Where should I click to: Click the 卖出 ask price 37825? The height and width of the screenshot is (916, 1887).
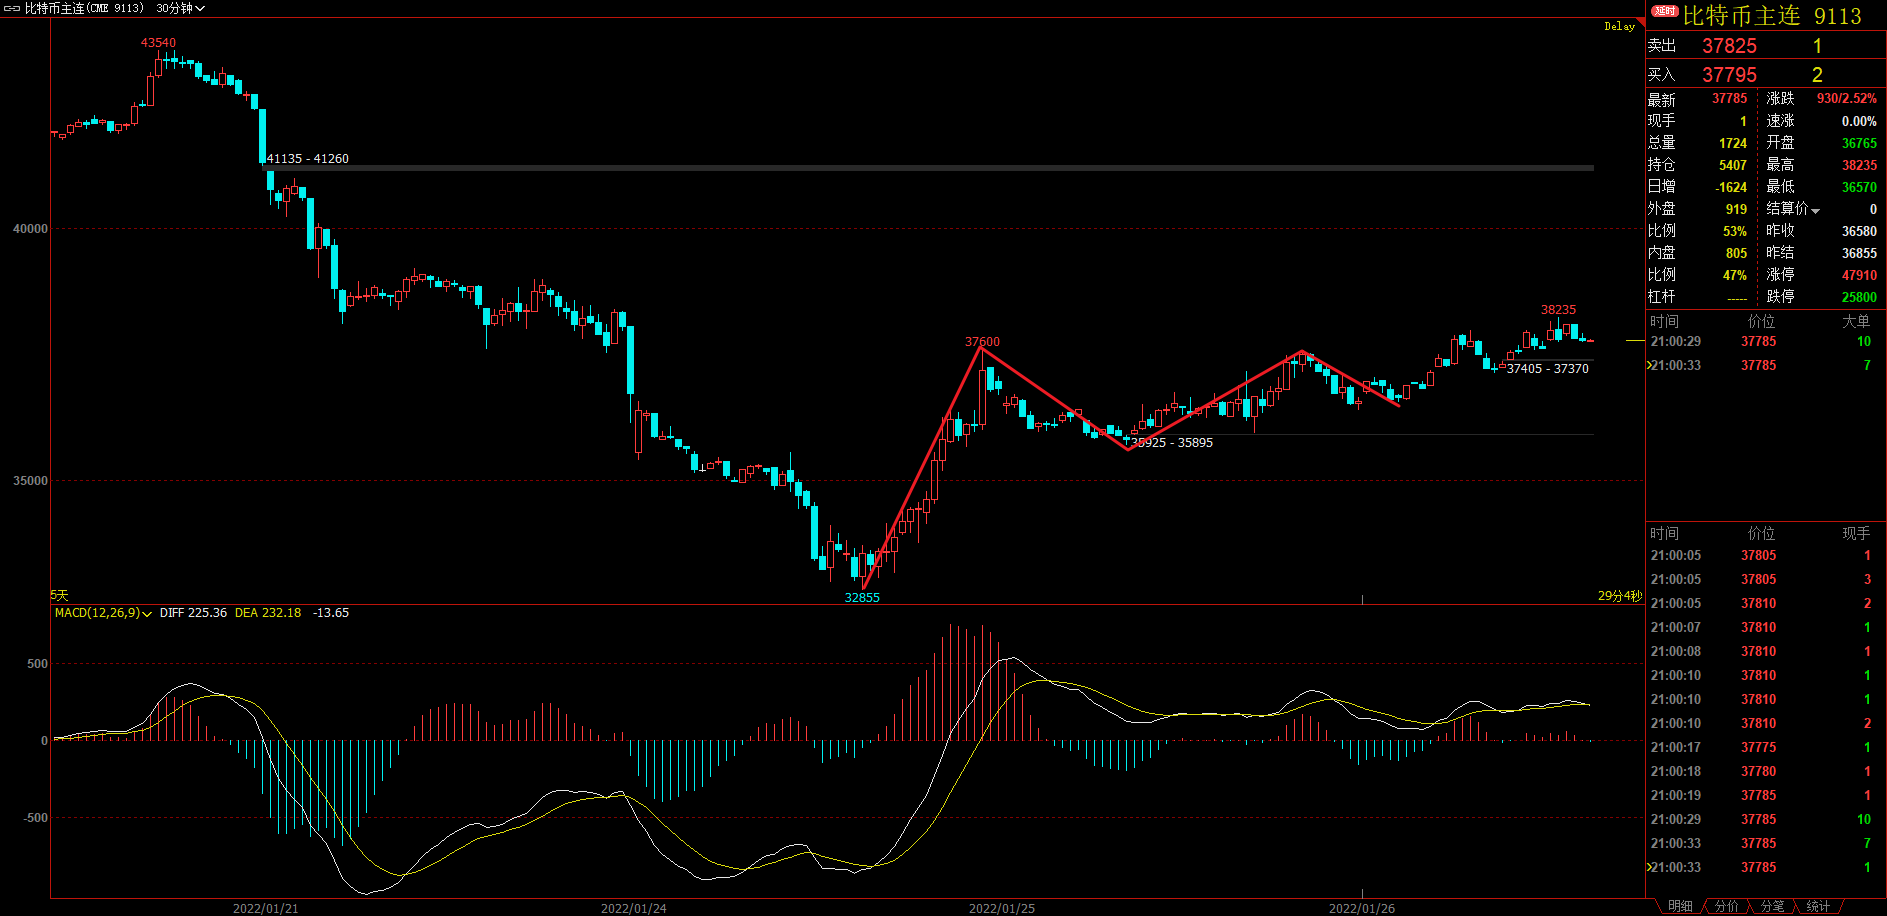click(x=1729, y=46)
